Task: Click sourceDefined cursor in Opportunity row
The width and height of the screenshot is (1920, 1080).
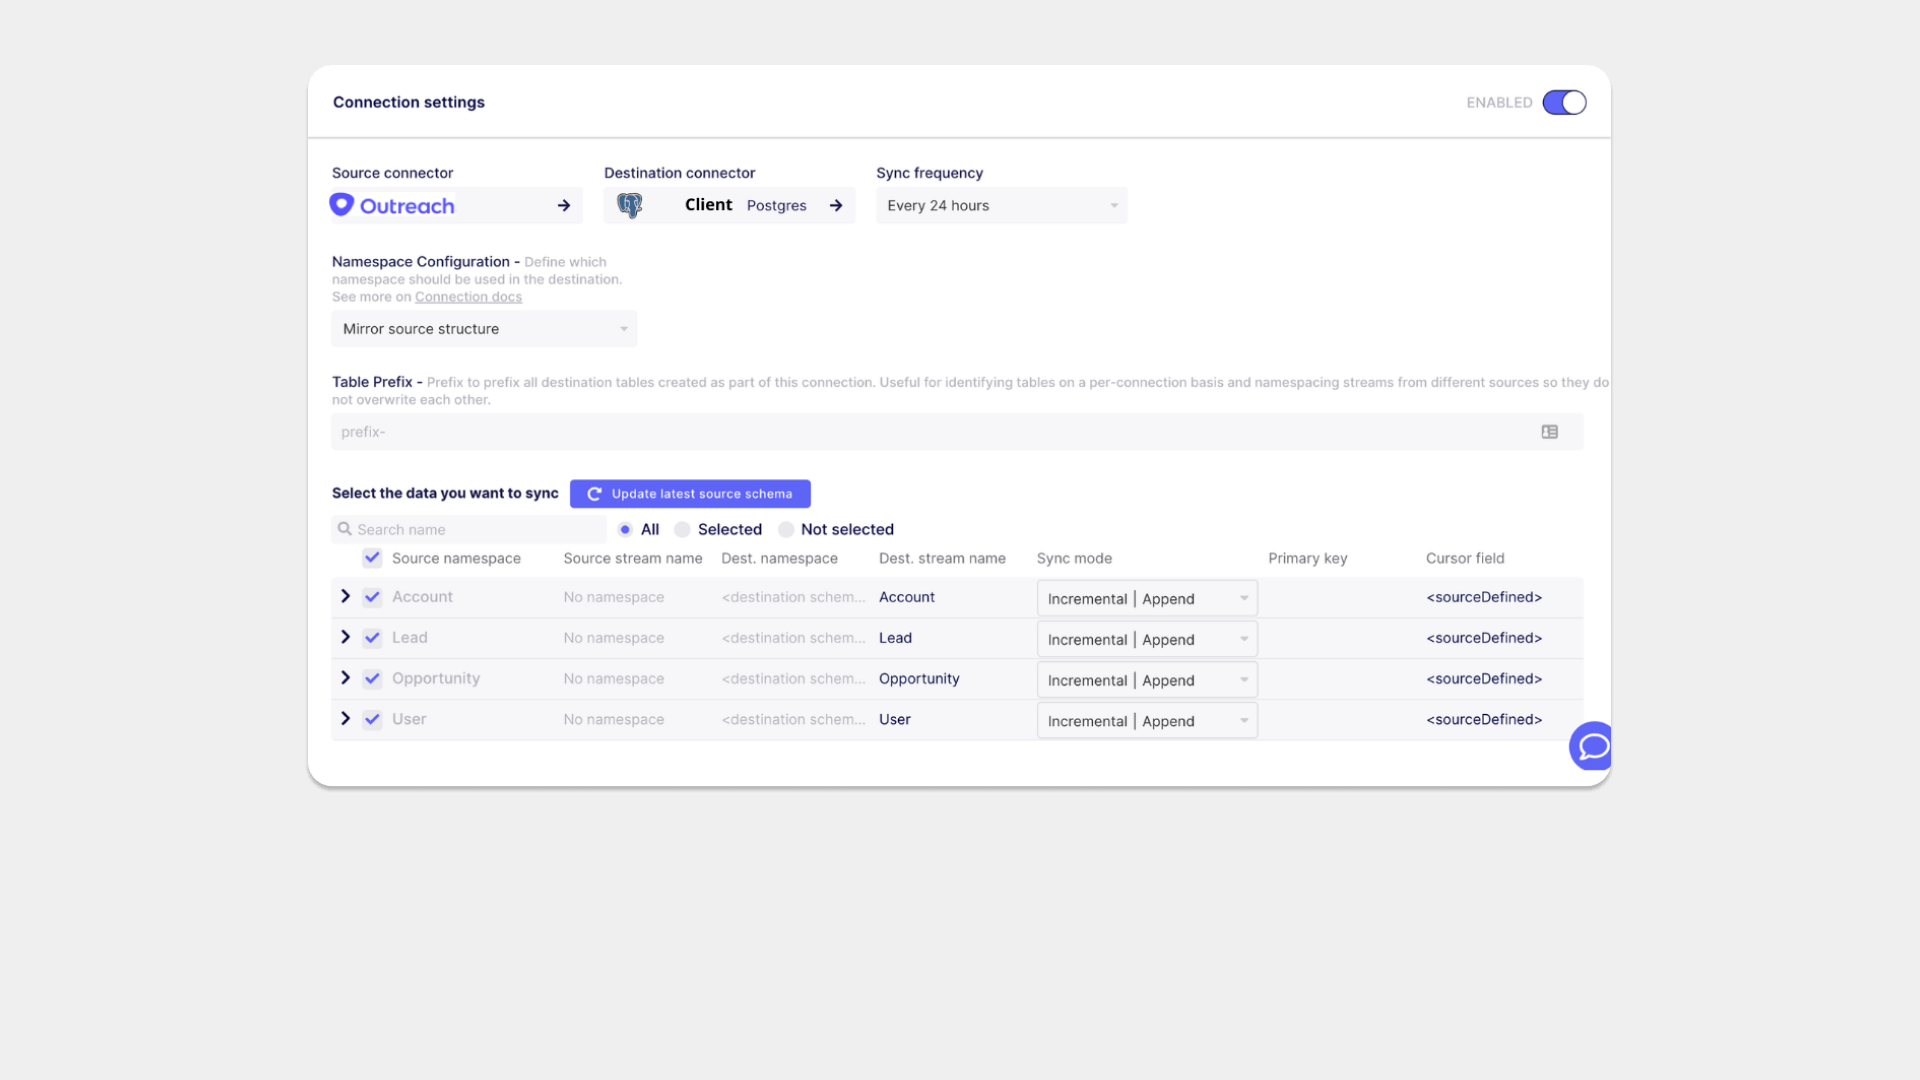Action: pyautogui.click(x=1484, y=679)
